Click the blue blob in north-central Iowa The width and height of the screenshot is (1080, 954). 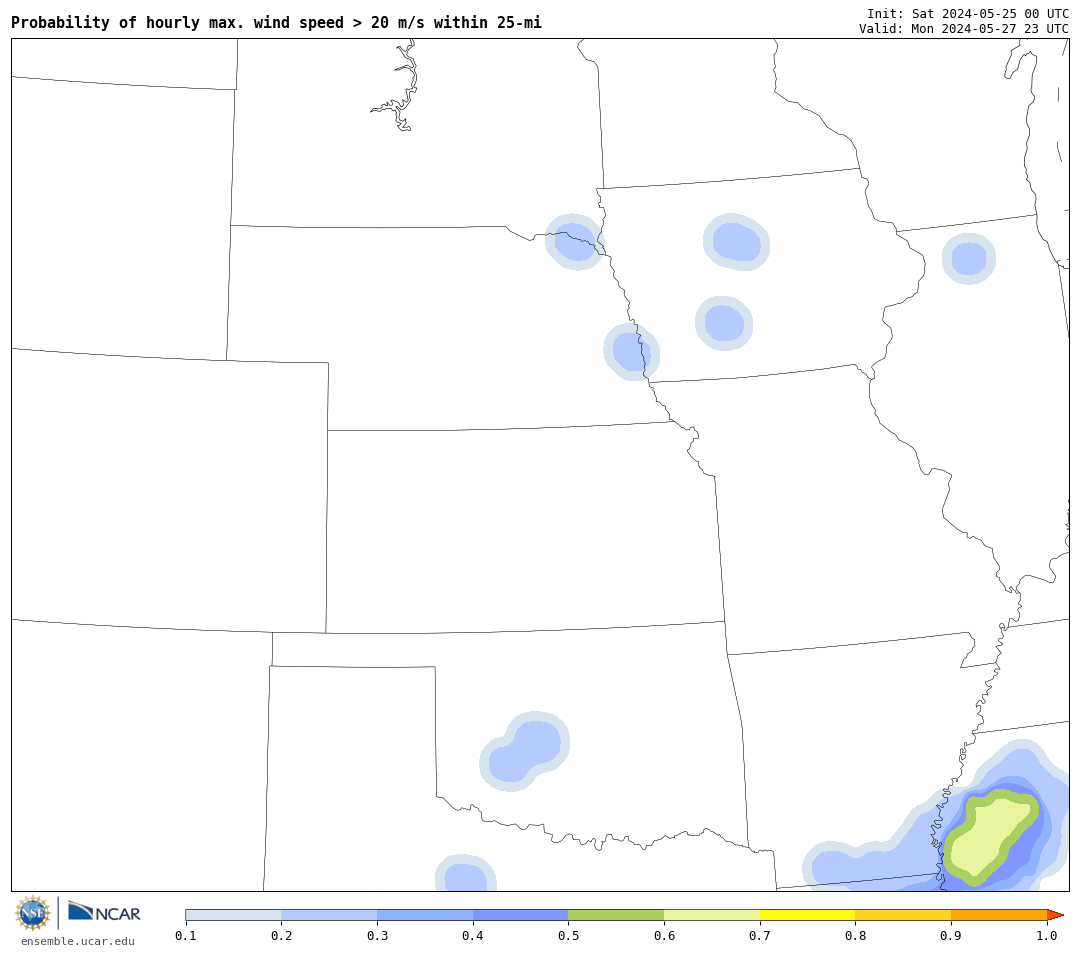[x=736, y=242]
